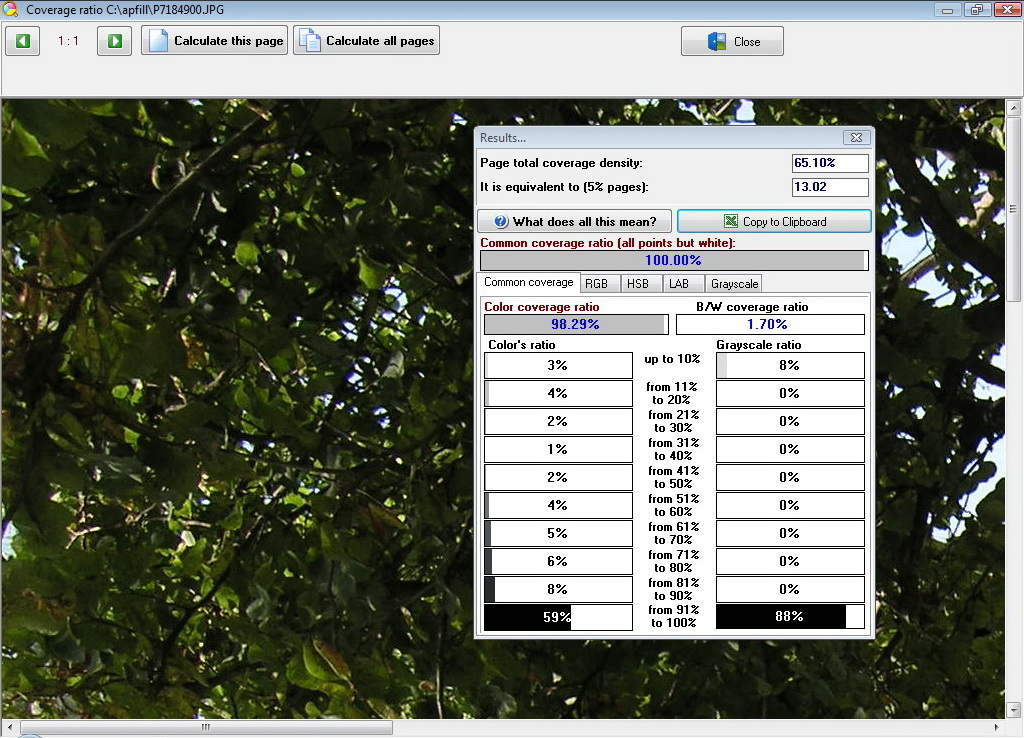Select the Grayscale tab

click(x=735, y=284)
